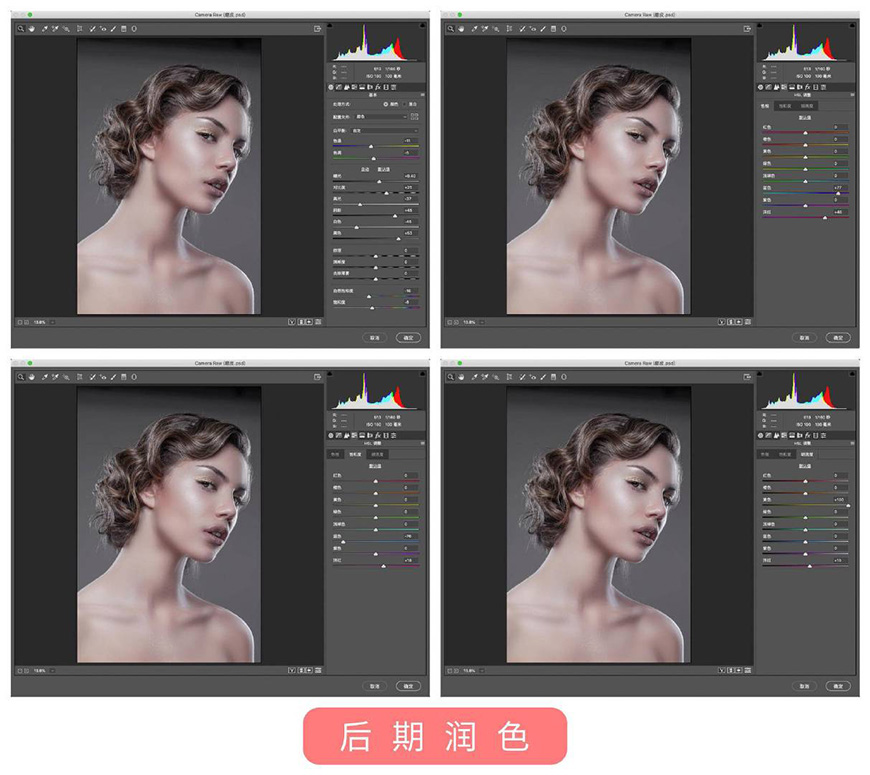Open the Adjustment Brush tool
The image size is (870, 775).
(x=112, y=27)
